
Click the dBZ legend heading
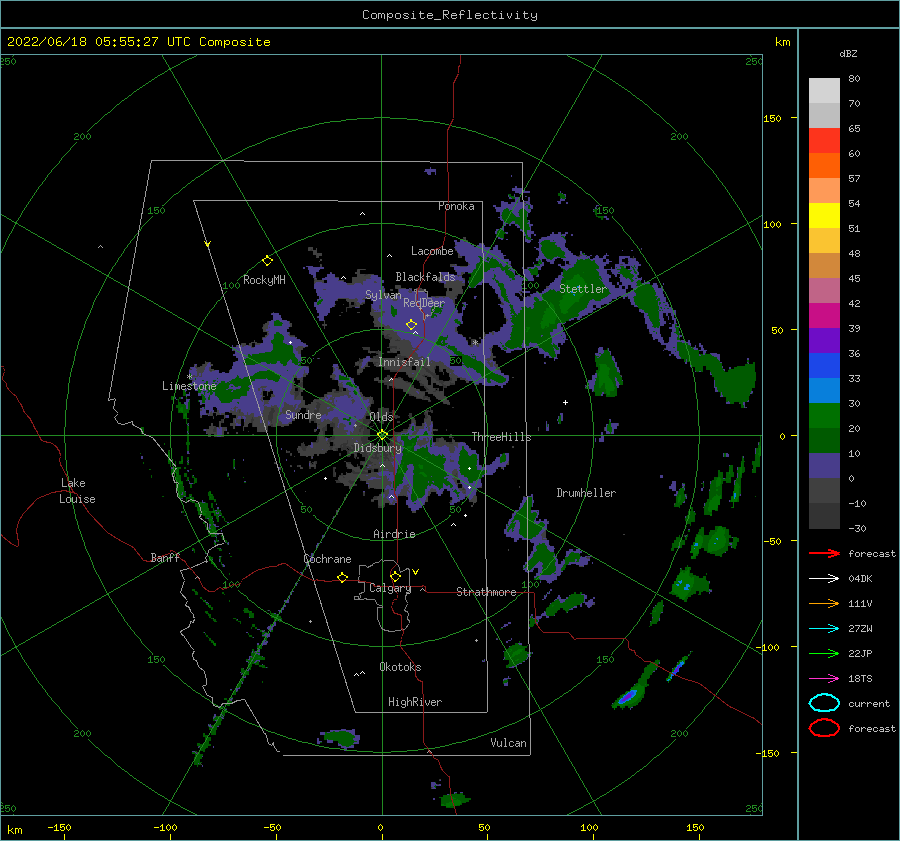(x=848, y=53)
